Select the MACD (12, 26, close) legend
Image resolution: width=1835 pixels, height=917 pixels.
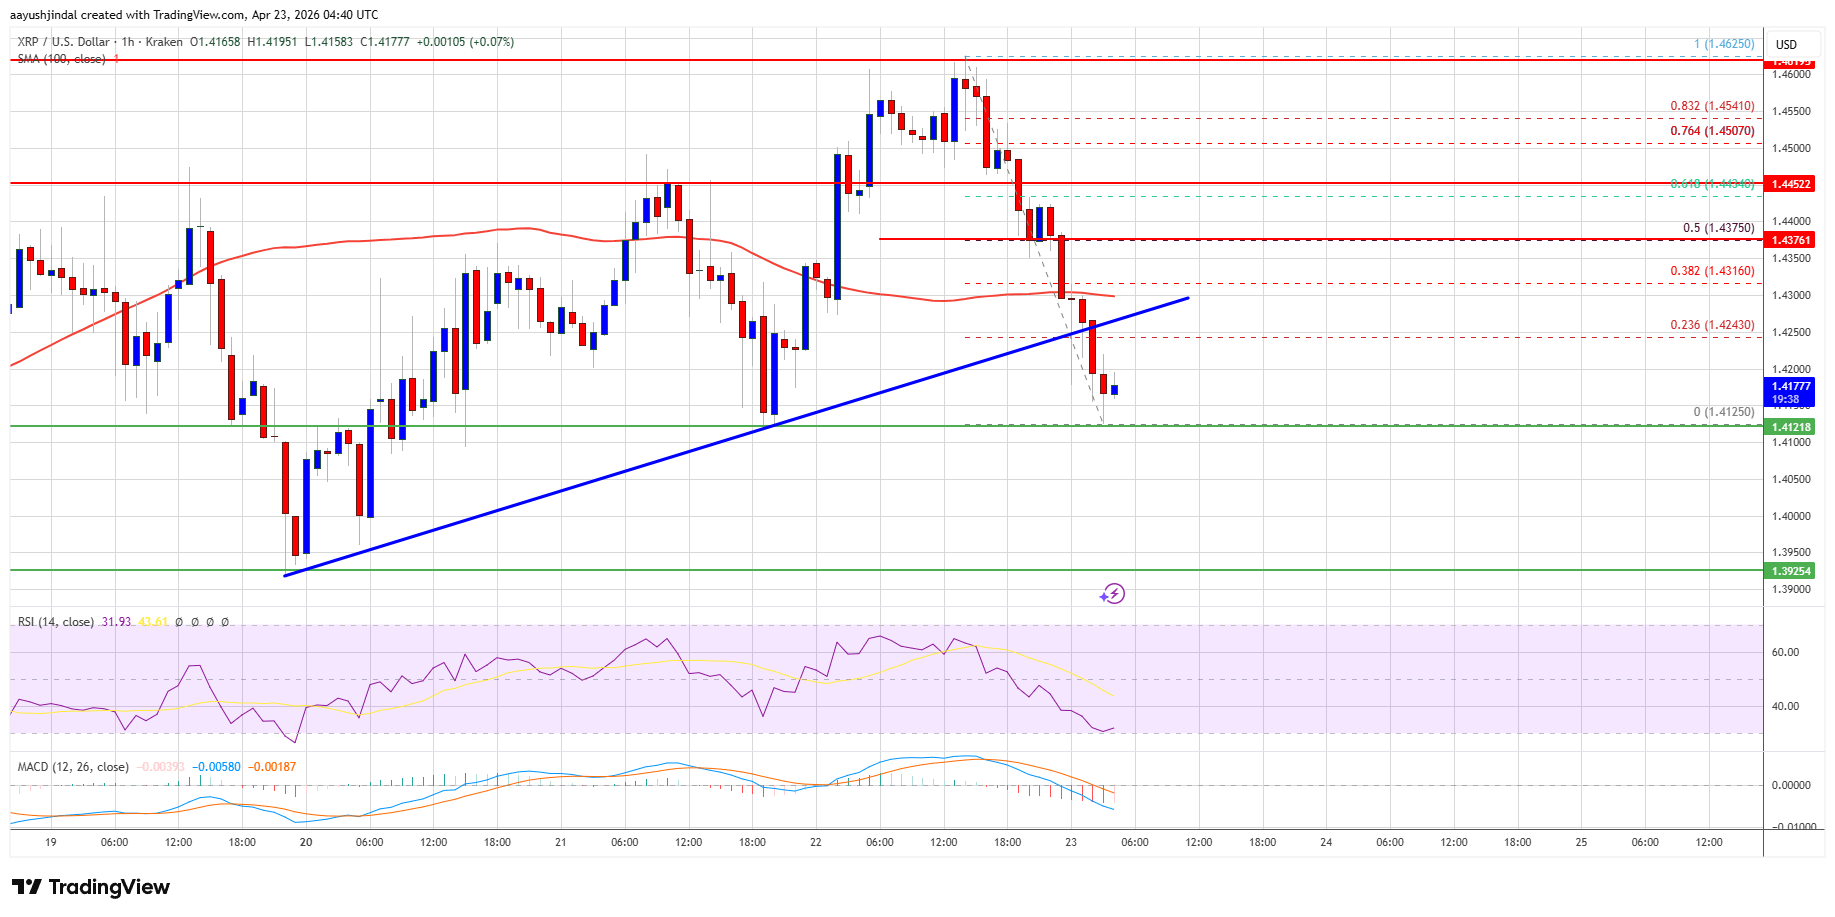tap(73, 767)
